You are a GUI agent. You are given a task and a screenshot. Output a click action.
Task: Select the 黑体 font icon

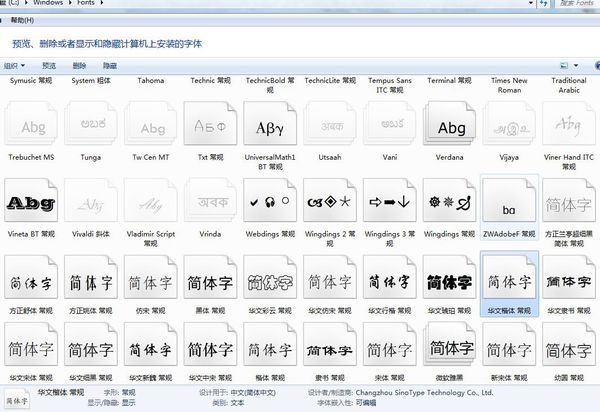pyautogui.click(x=210, y=277)
